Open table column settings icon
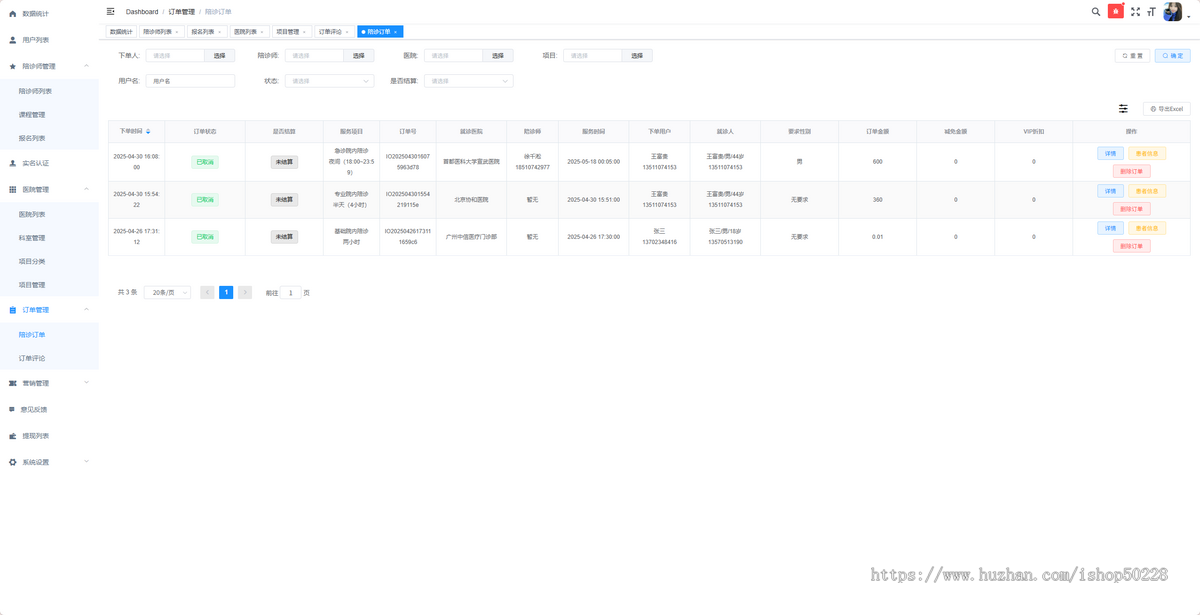 [x=1123, y=108]
